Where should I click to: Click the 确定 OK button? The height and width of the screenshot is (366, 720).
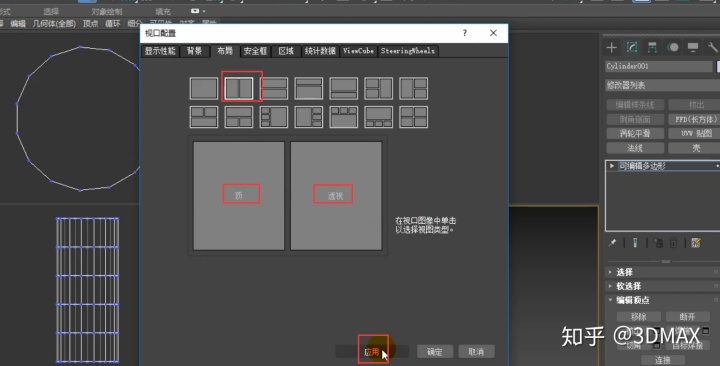(435, 352)
